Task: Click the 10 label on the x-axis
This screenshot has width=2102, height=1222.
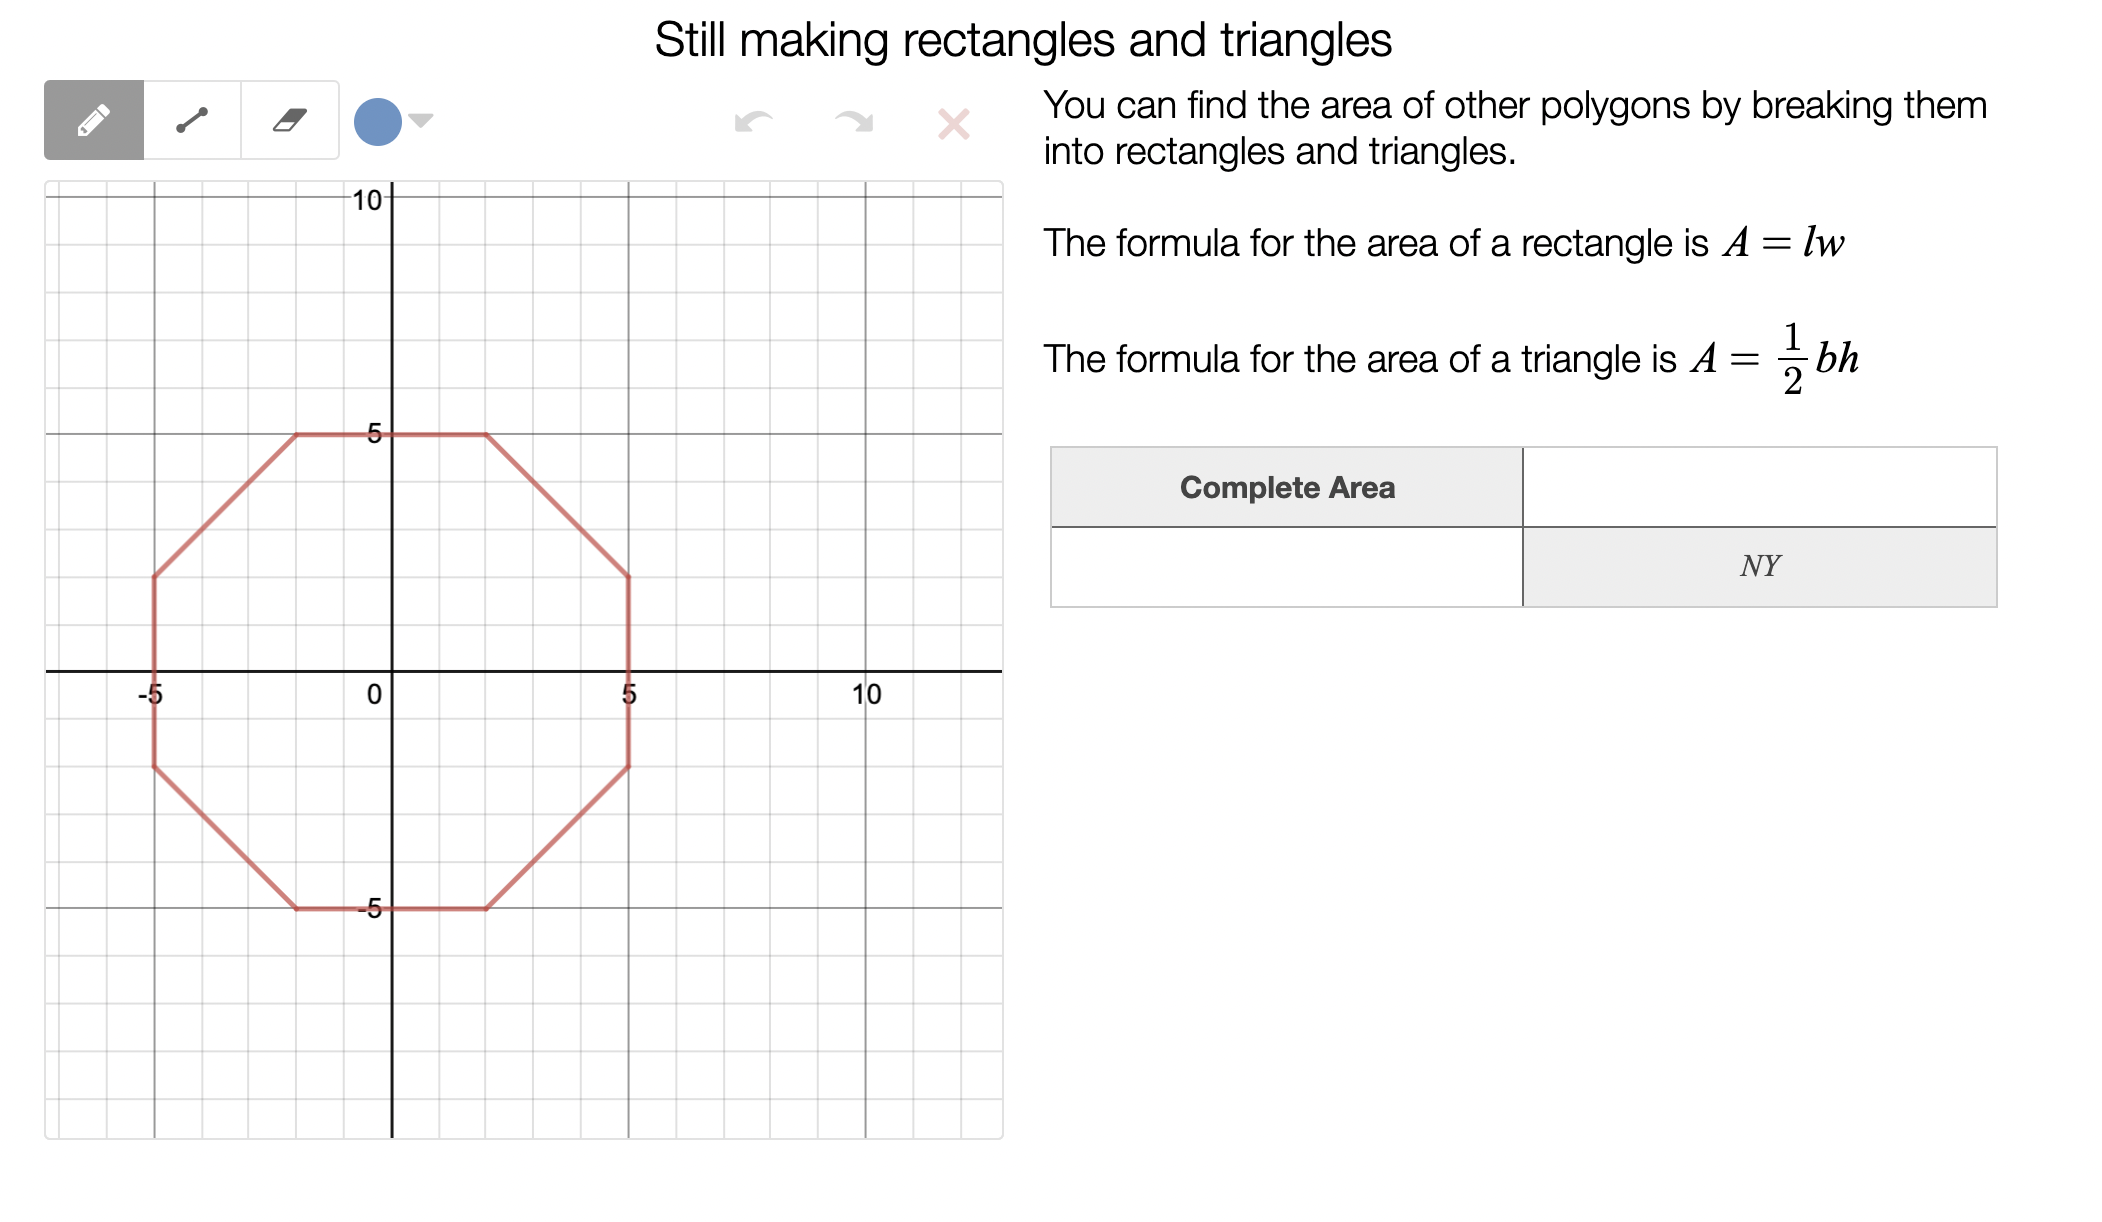Action: click(x=866, y=694)
